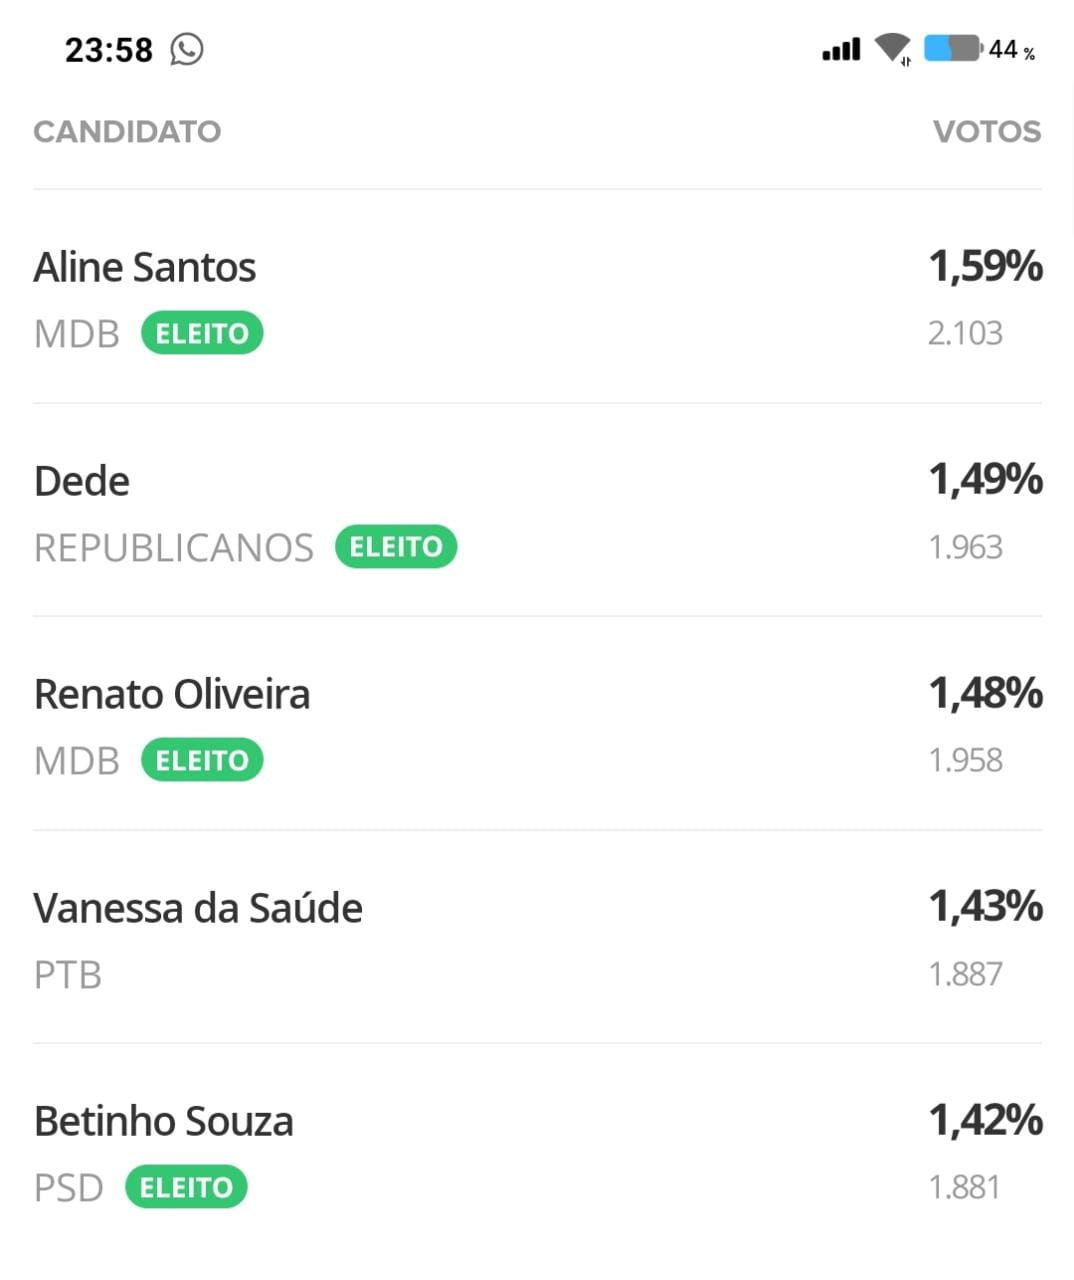1074x1280 pixels.
Task: Open Betinho Souza's entry
Action: click(x=537, y=1150)
